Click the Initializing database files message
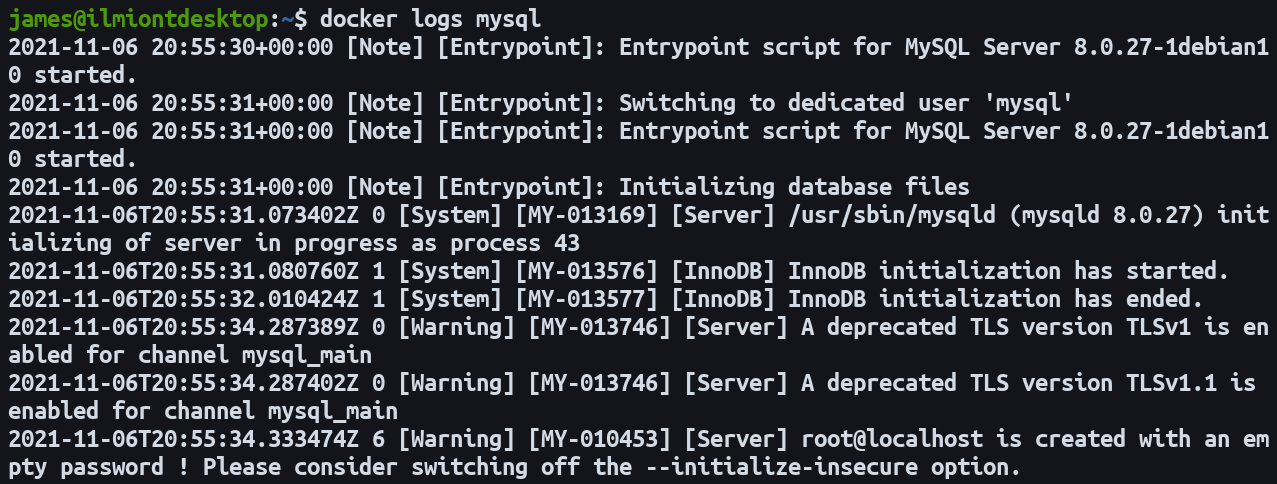1277x484 pixels. pyautogui.click(x=795, y=187)
